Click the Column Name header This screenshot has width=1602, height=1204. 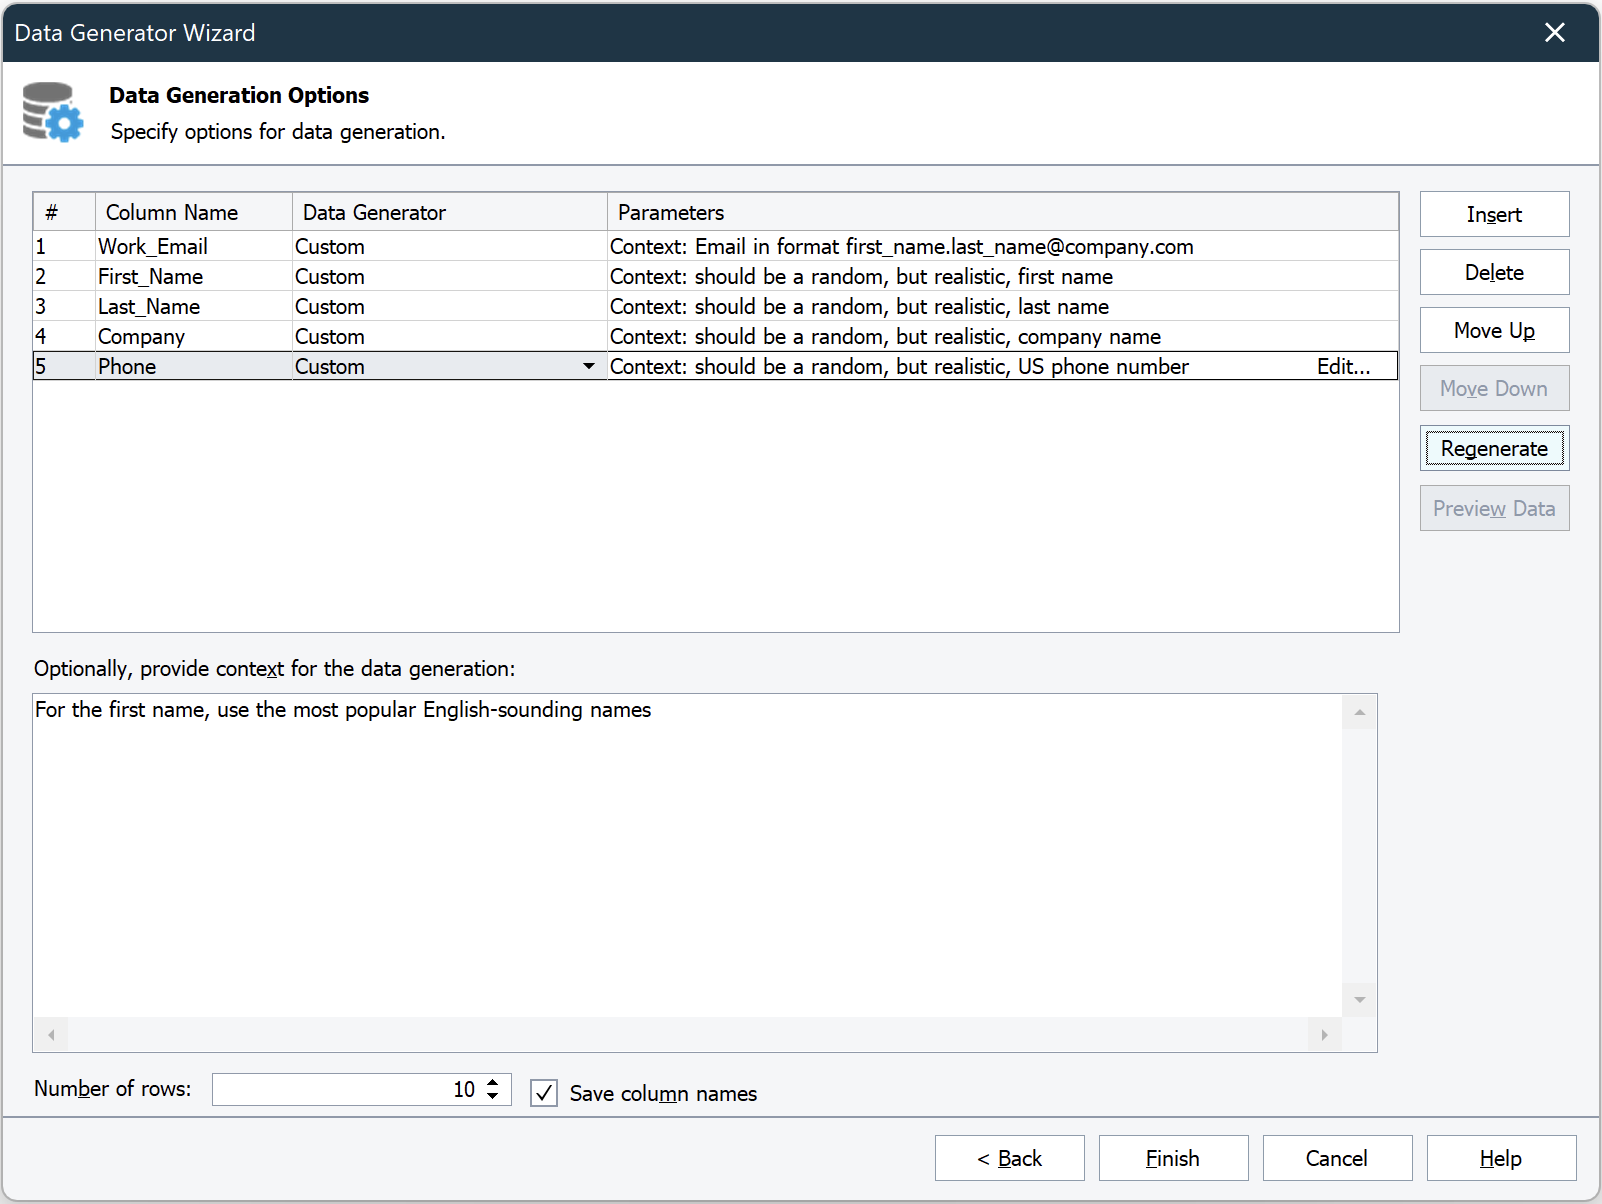(172, 212)
